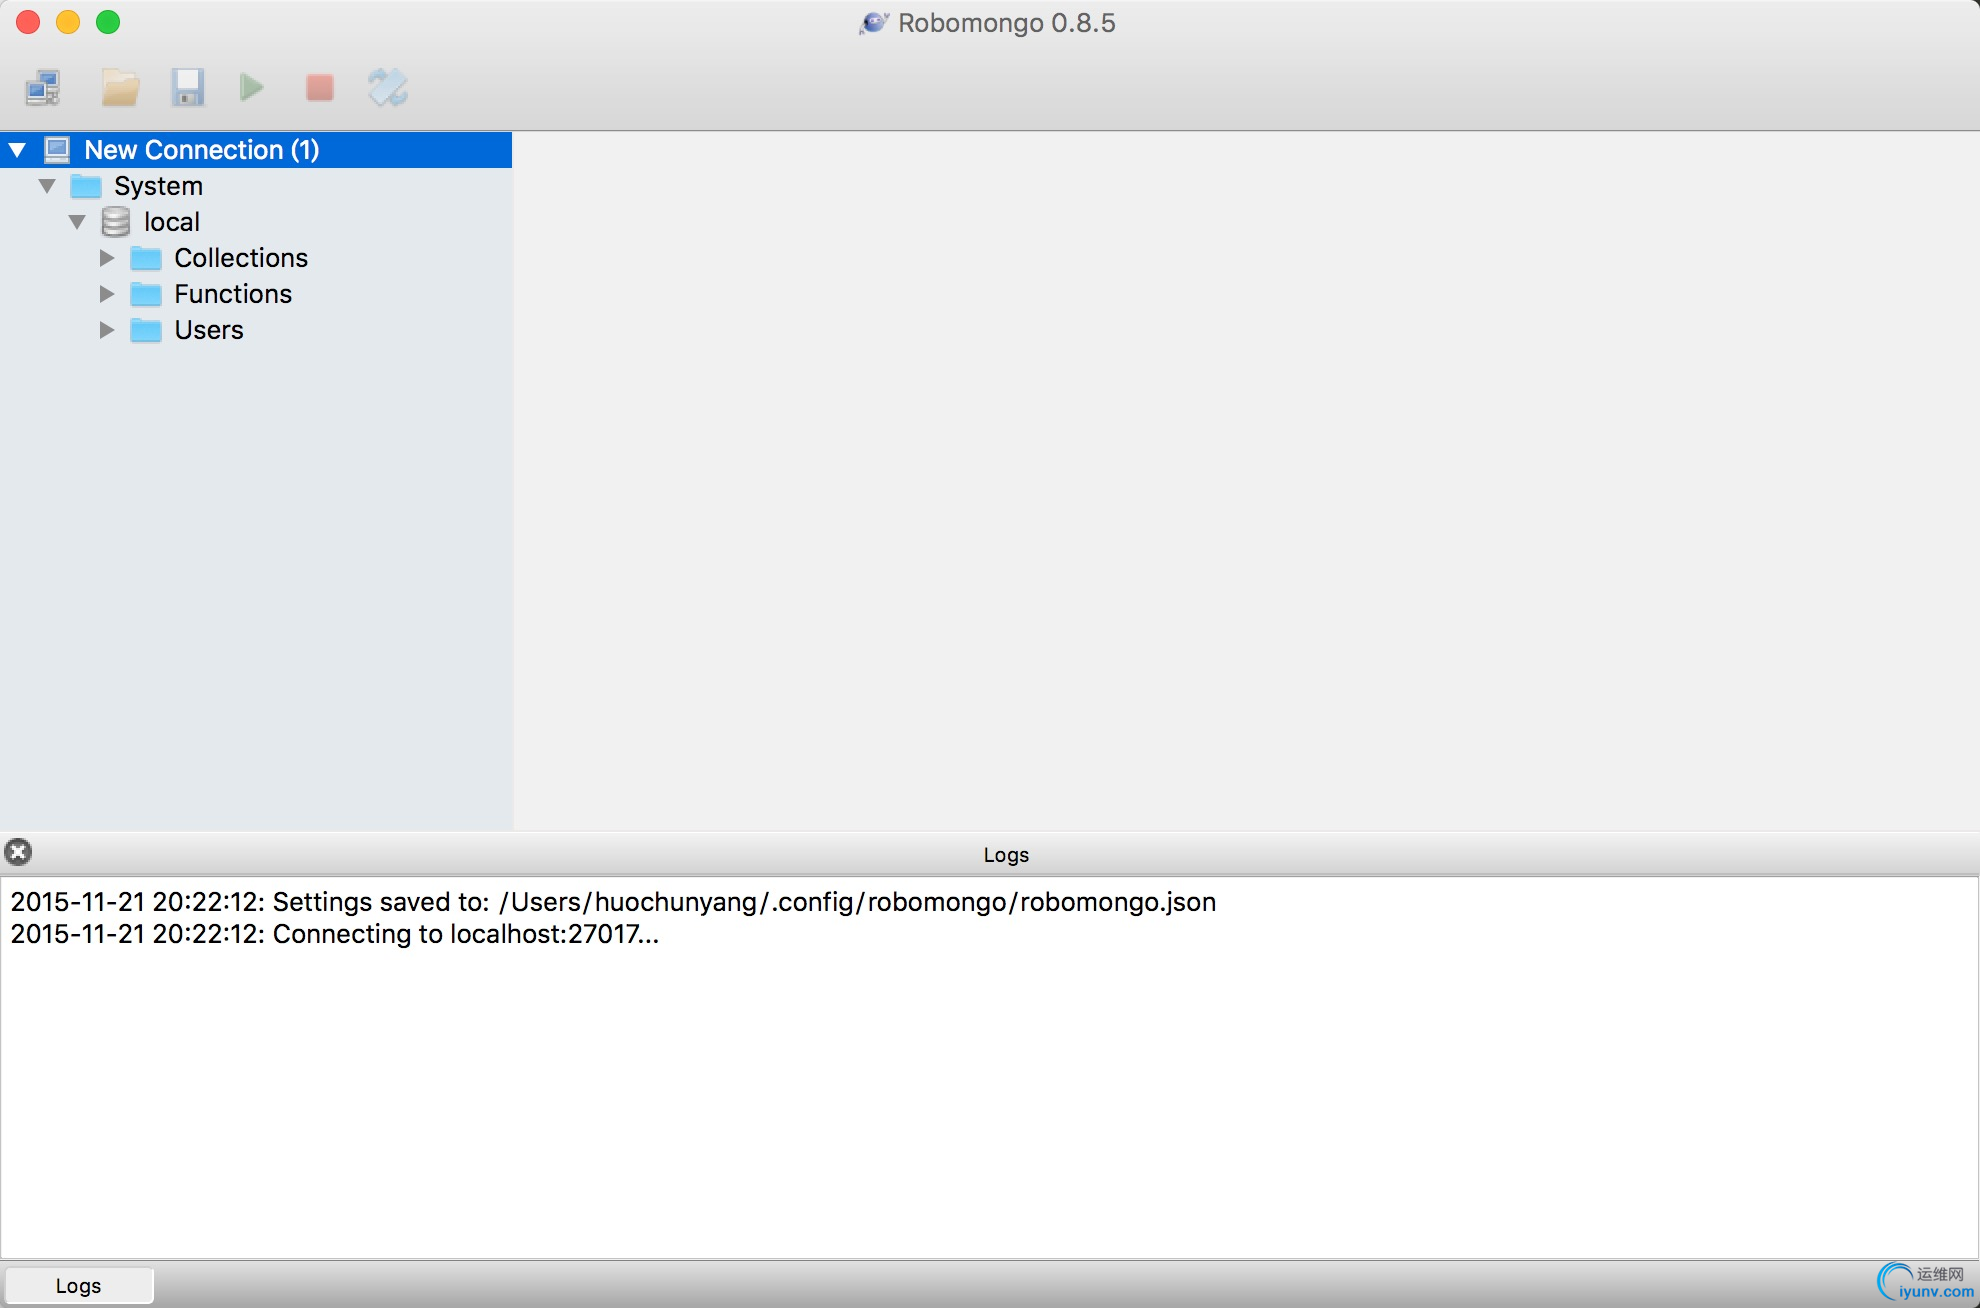Expand the Collections folder
This screenshot has width=1980, height=1308.
point(107,258)
